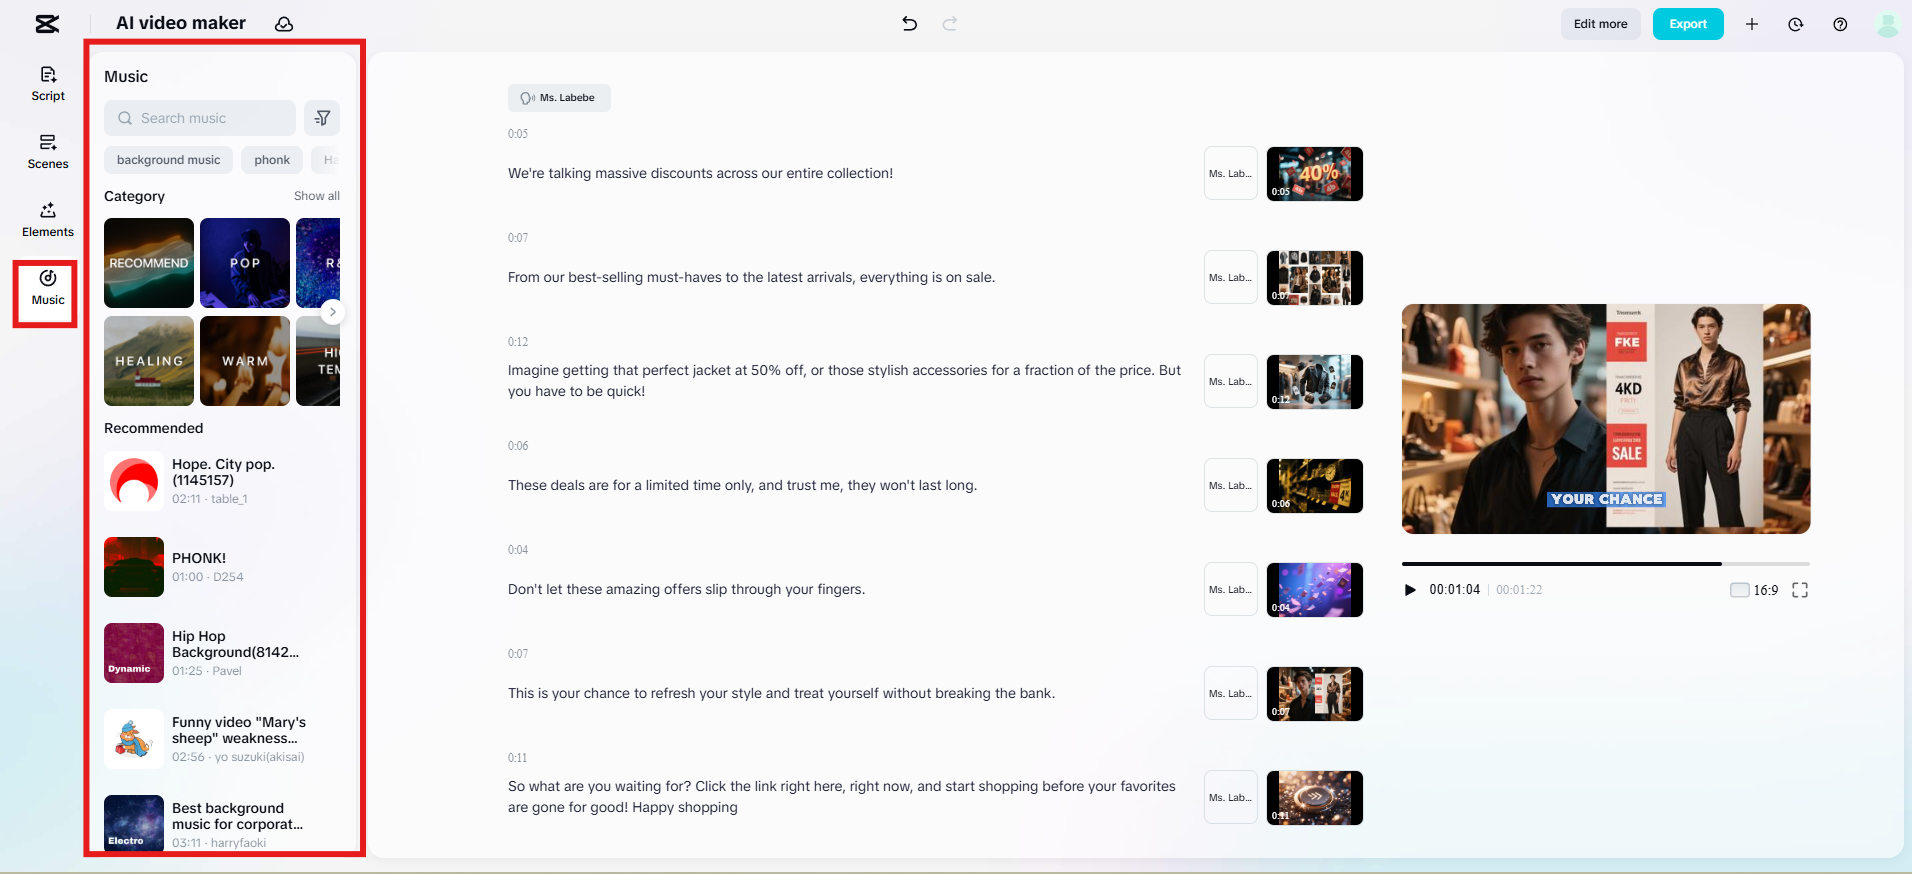The height and width of the screenshot is (874, 1912).
Task: Click the Export button
Action: [x=1688, y=24]
